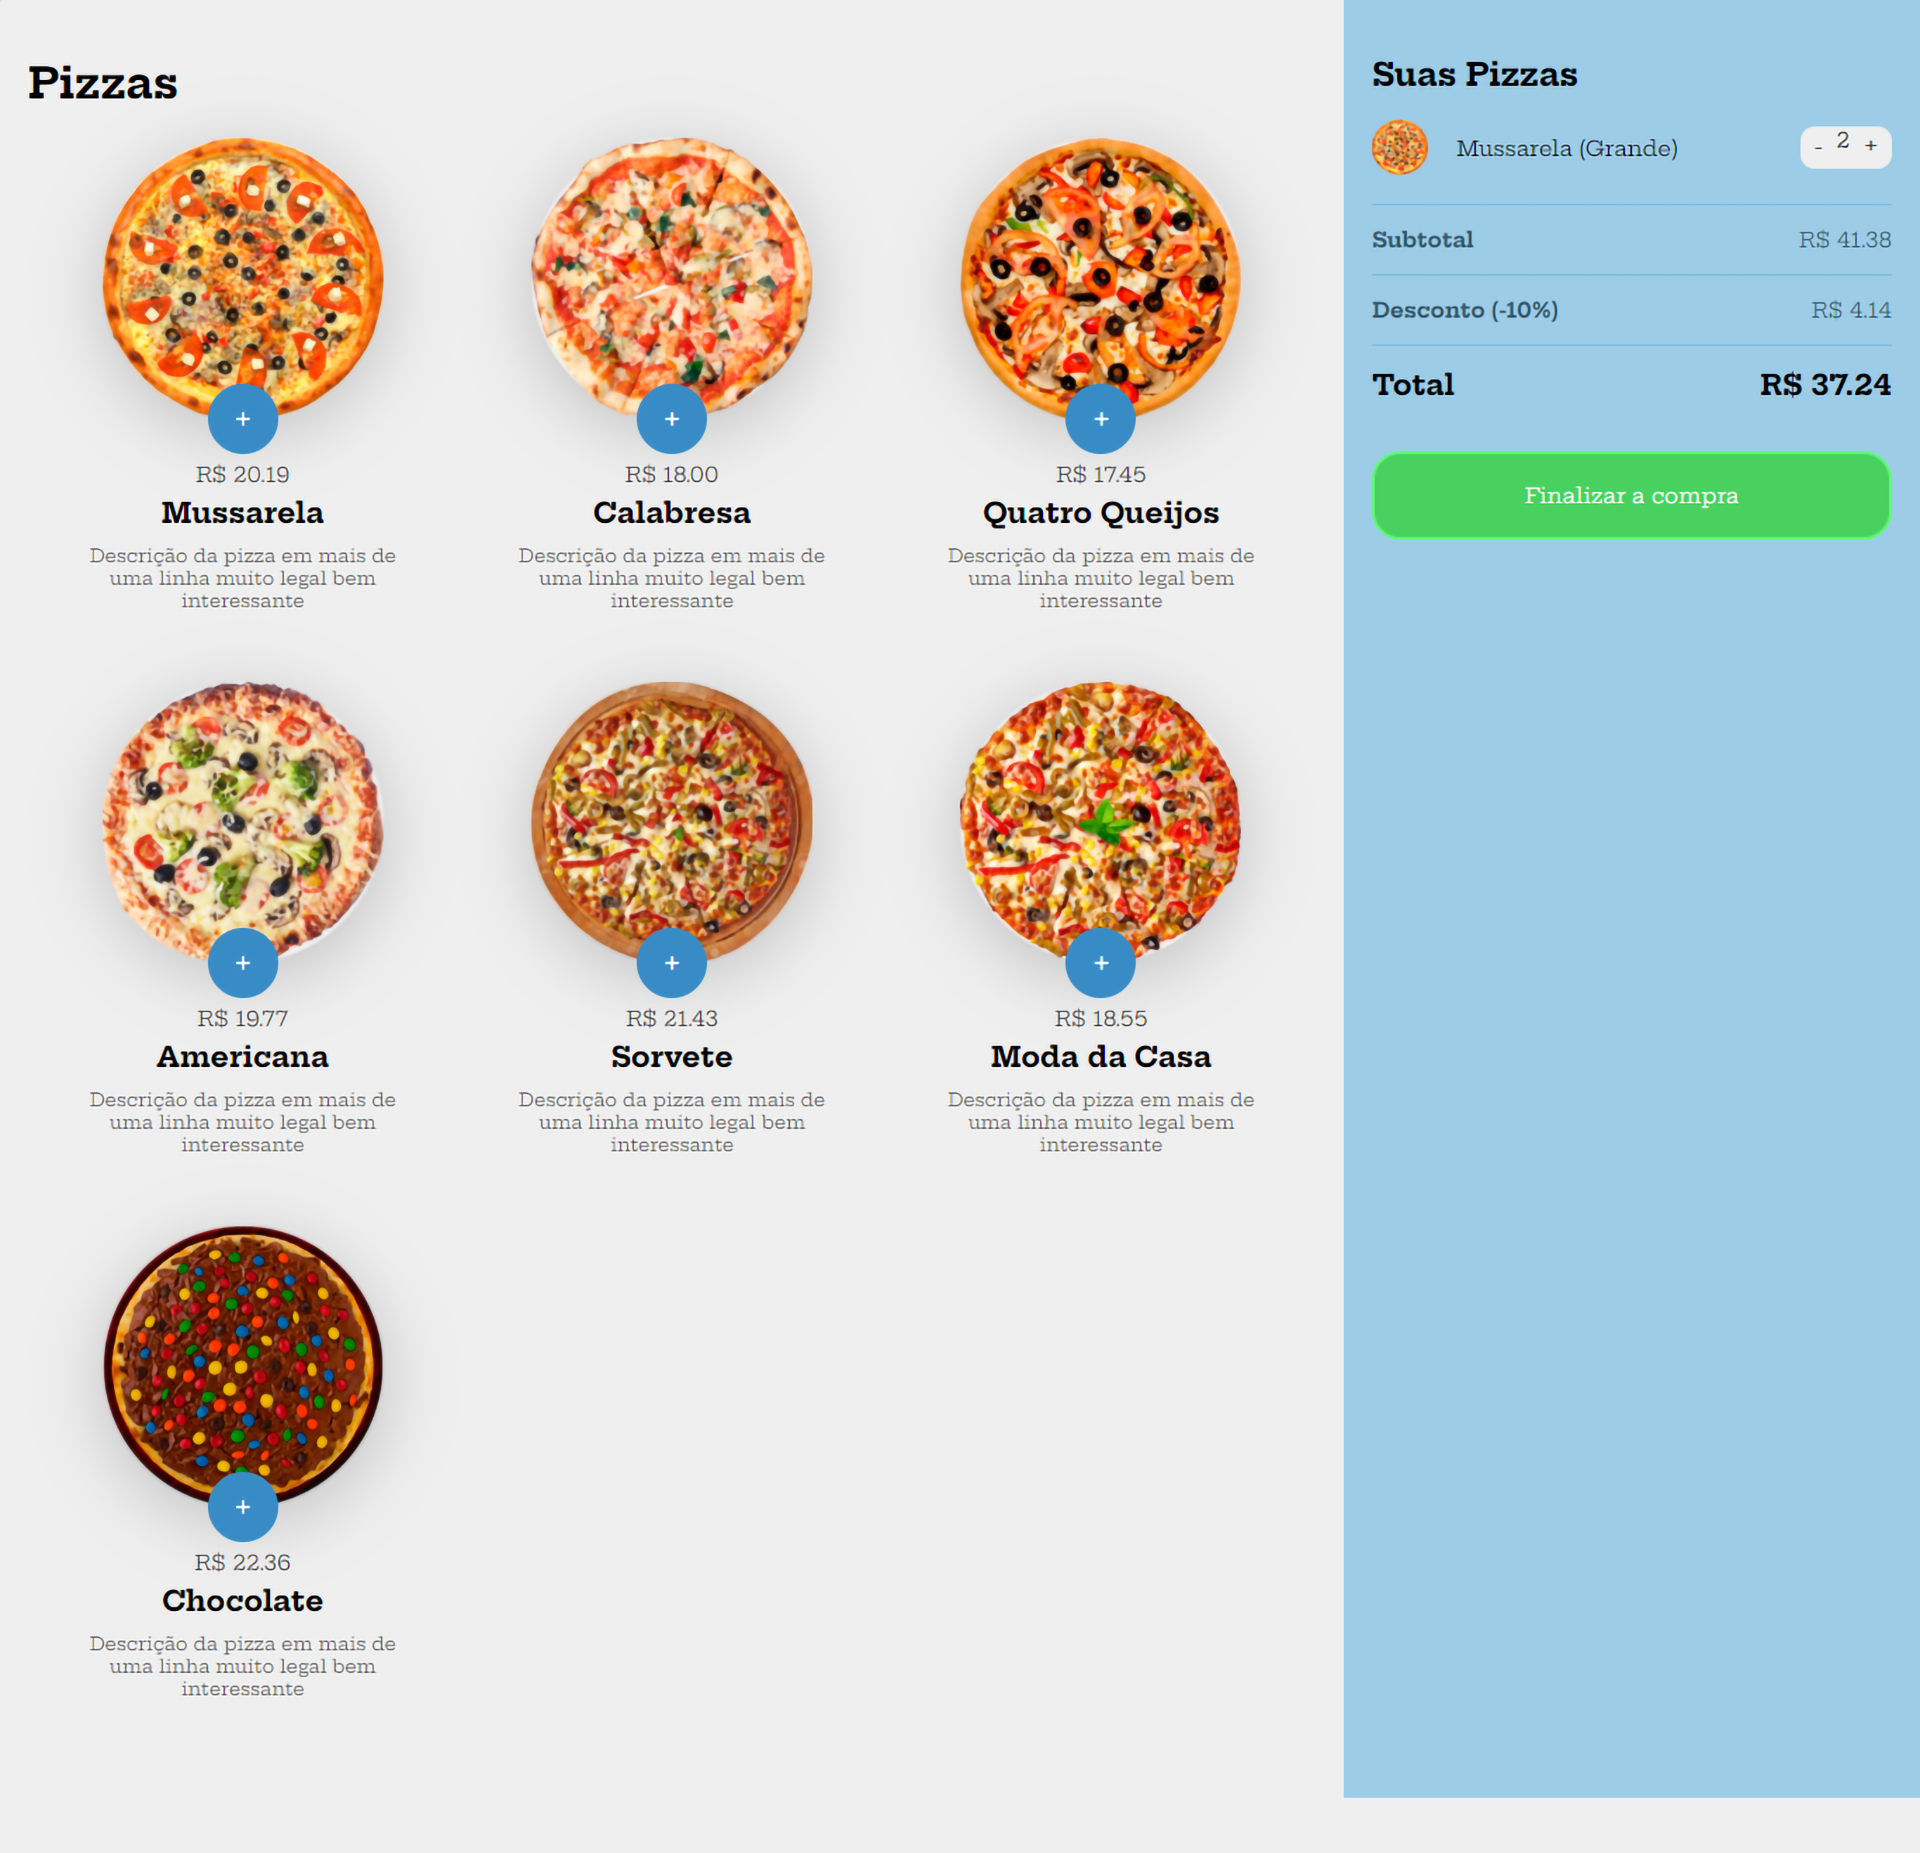Increase Mussarela quantity in cart
Screen dimensions: 1920x1853
pyautogui.click(x=1871, y=146)
